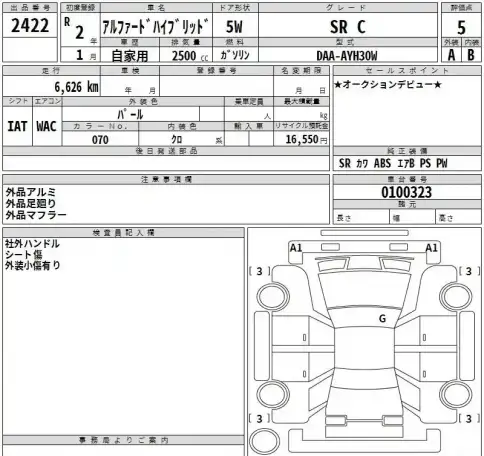Select the note 外品アルミ
This screenshot has width=484, height=456.
pyautogui.click(x=31, y=192)
